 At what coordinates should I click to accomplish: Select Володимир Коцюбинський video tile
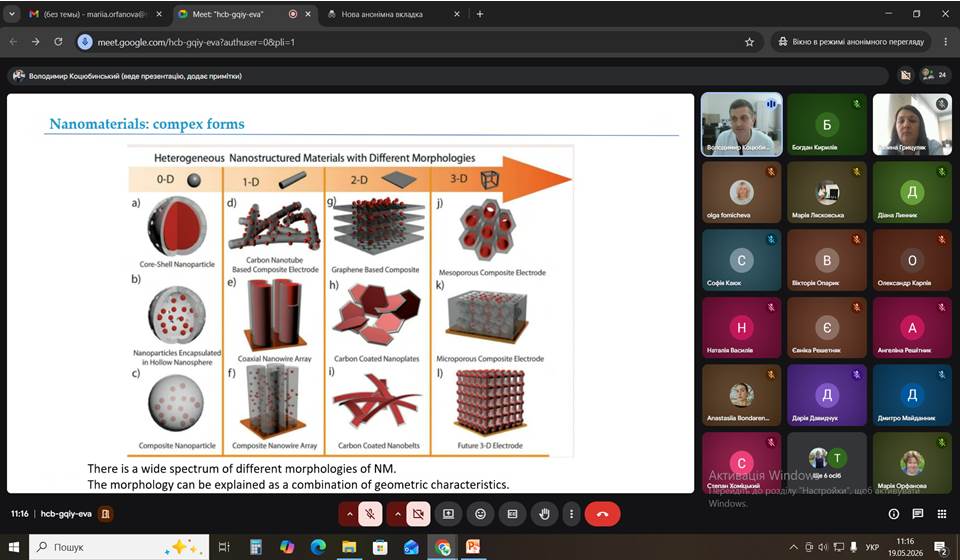[x=741, y=124]
